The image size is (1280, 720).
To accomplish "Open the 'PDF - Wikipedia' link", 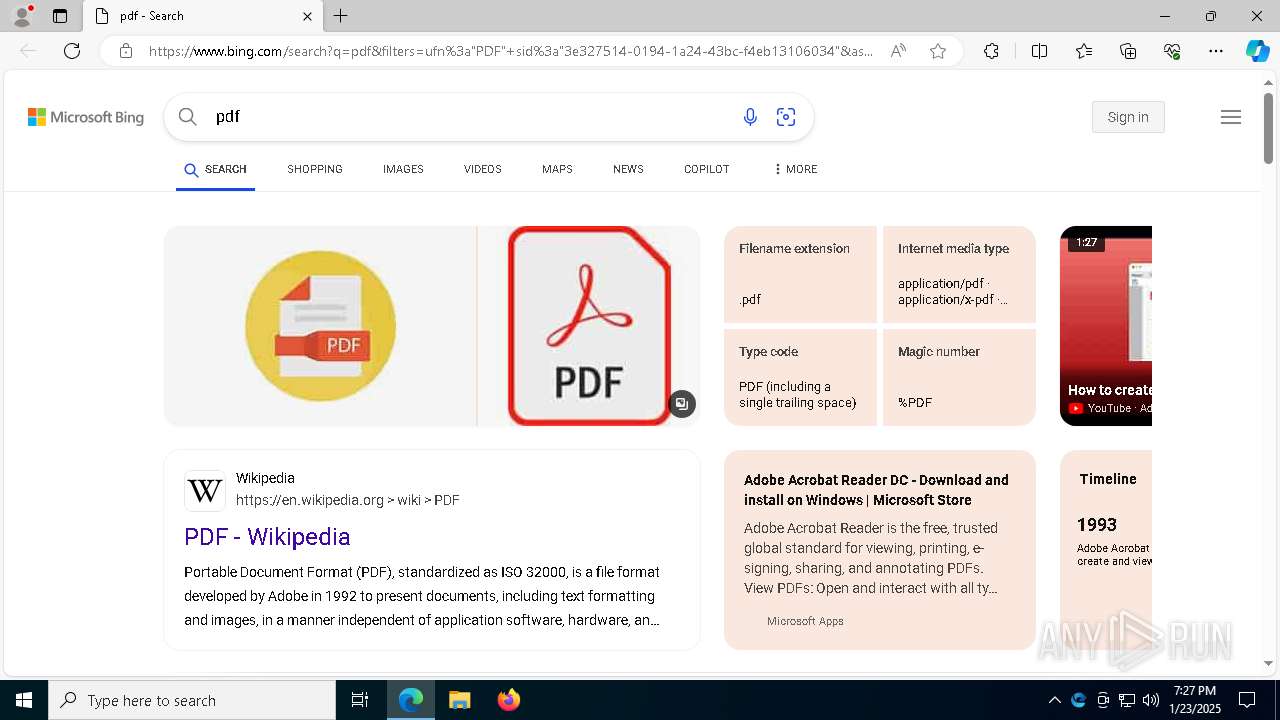I will [x=267, y=537].
